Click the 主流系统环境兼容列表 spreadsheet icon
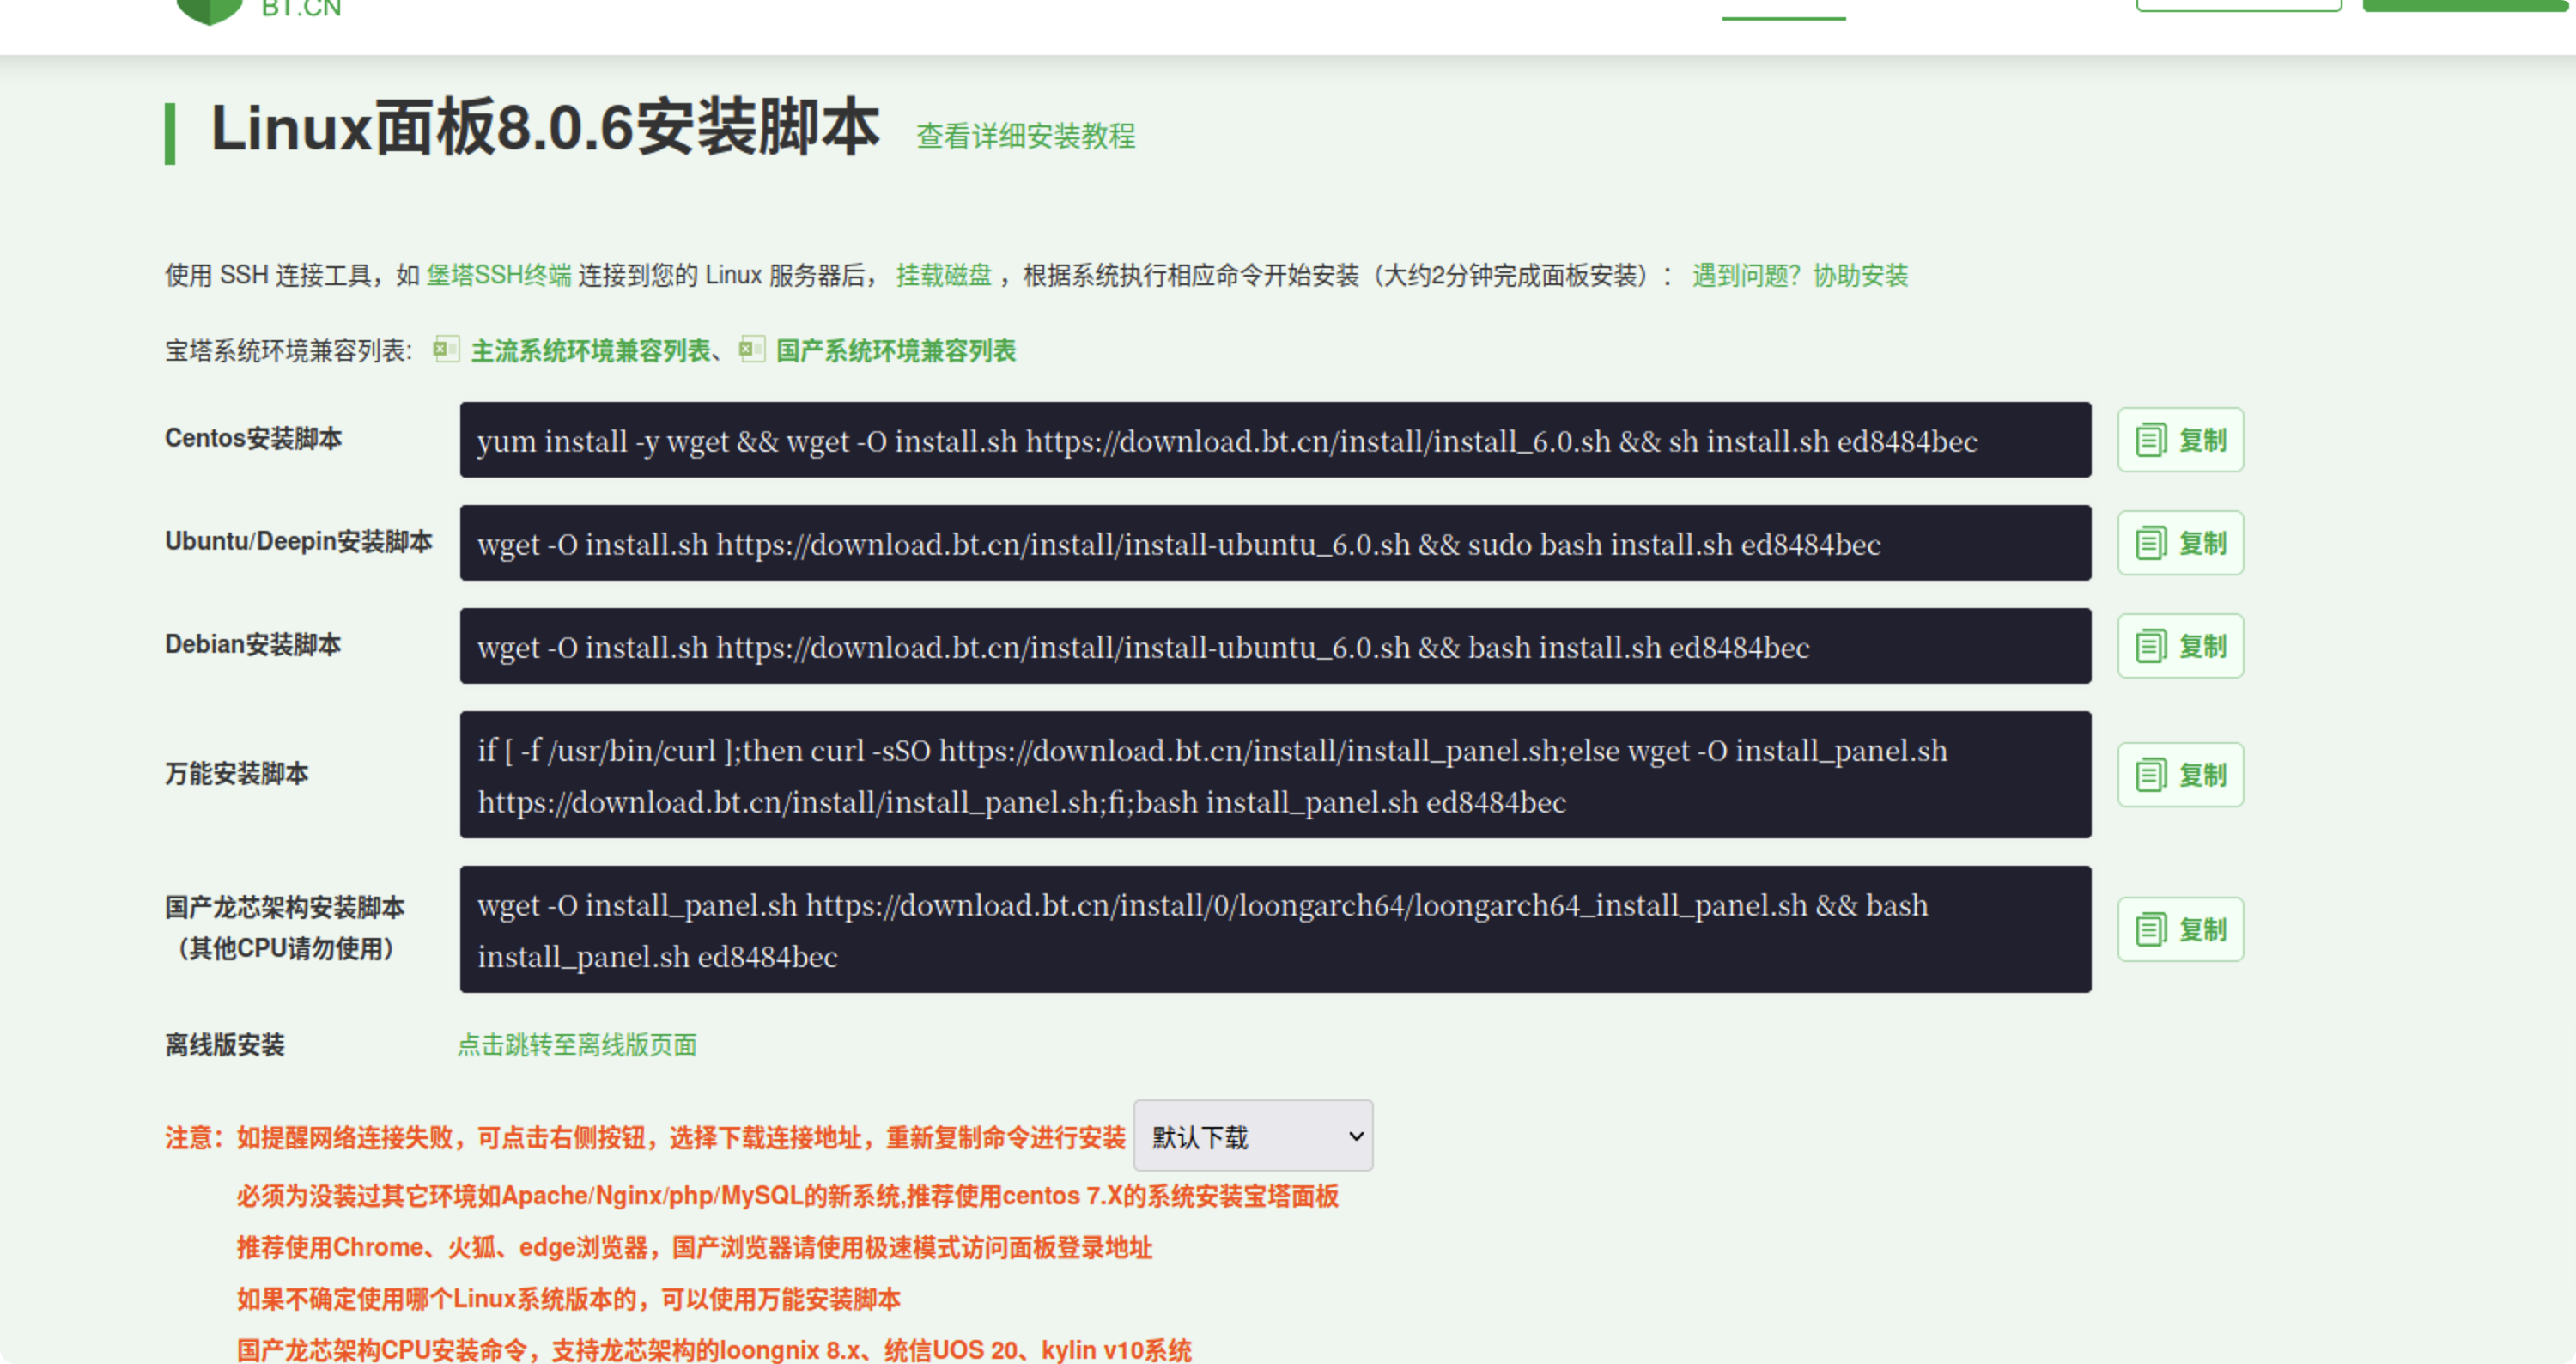The image size is (2576, 1364). pyautogui.click(x=446, y=350)
